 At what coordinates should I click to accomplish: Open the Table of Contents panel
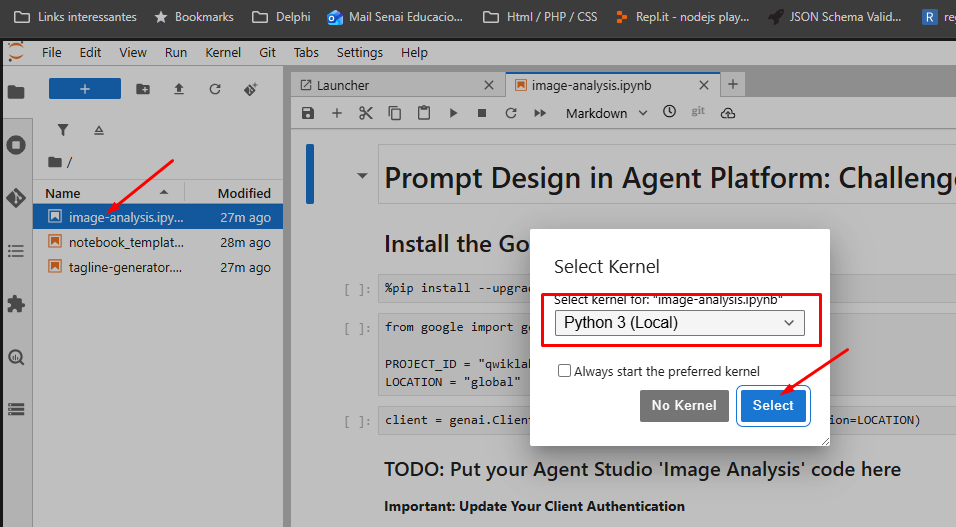[16, 251]
